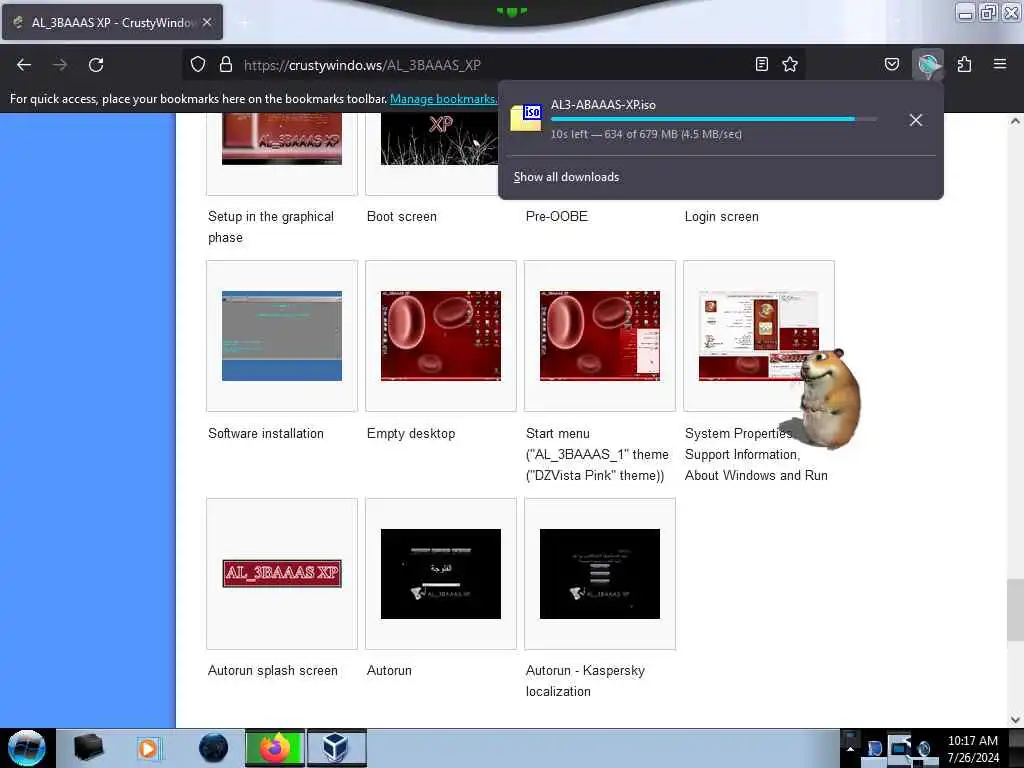Open tracking protection shield icon
This screenshot has width=1024, height=768.
click(198, 64)
